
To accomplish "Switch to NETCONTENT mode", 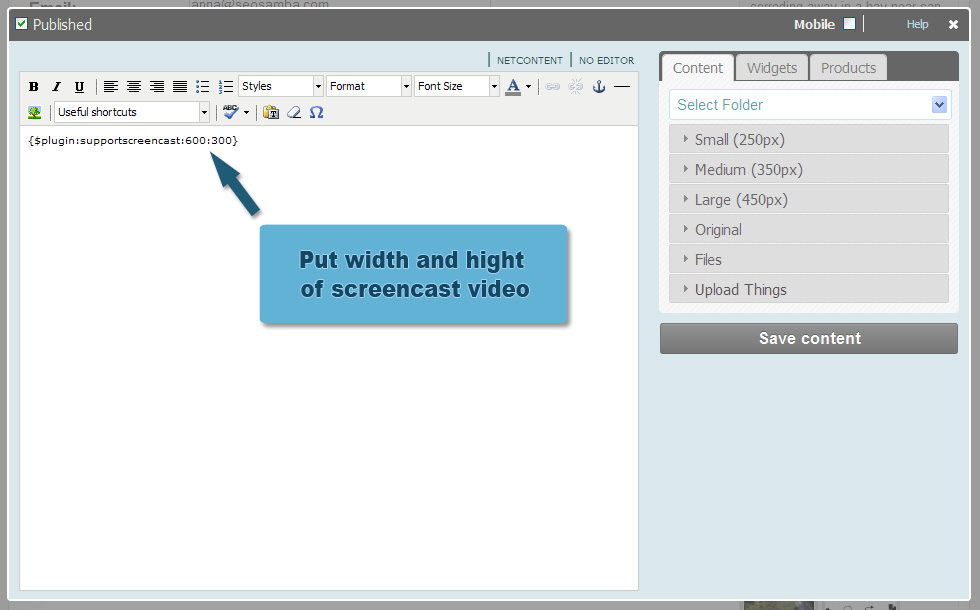I will click(530, 61).
